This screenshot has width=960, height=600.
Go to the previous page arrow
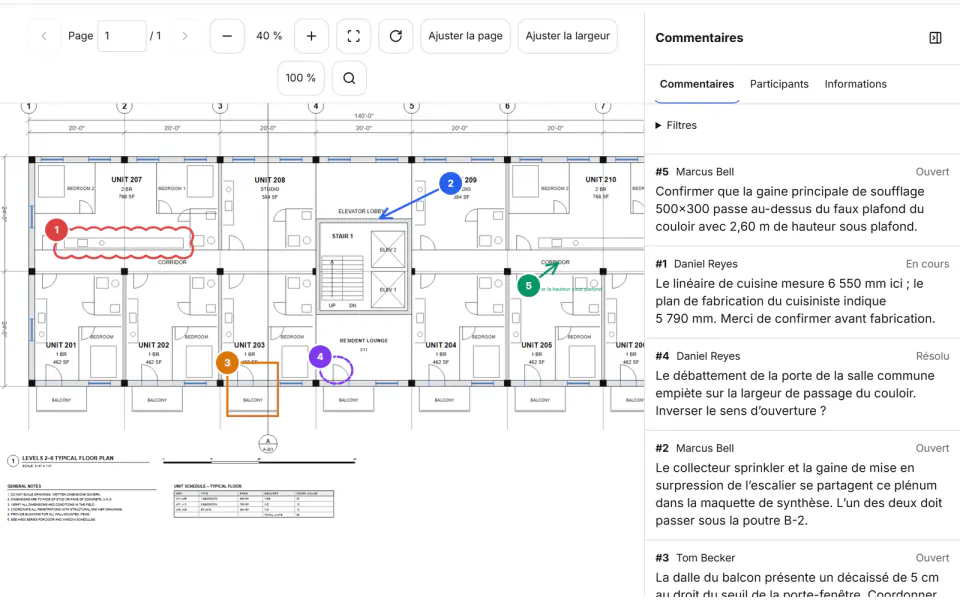click(44, 36)
